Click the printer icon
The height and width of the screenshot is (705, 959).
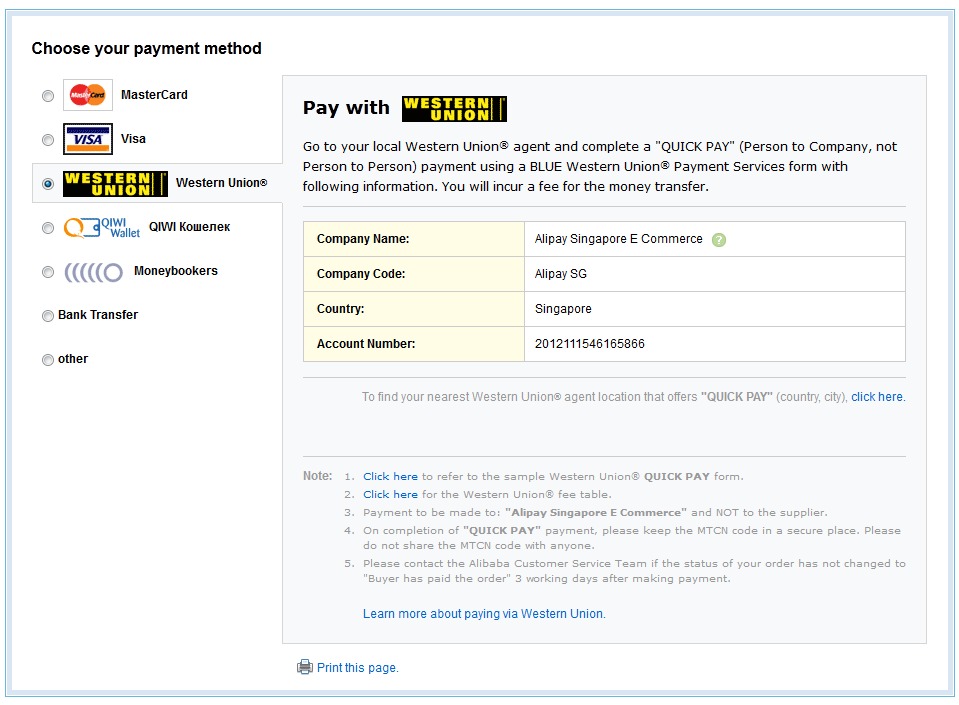(305, 667)
